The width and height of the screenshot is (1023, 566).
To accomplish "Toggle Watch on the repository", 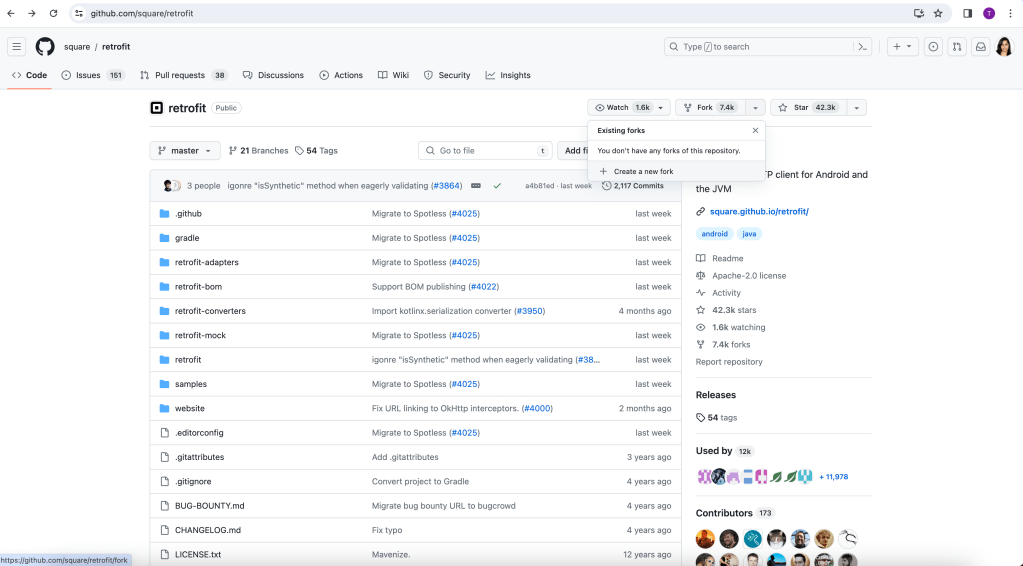I will (622, 107).
